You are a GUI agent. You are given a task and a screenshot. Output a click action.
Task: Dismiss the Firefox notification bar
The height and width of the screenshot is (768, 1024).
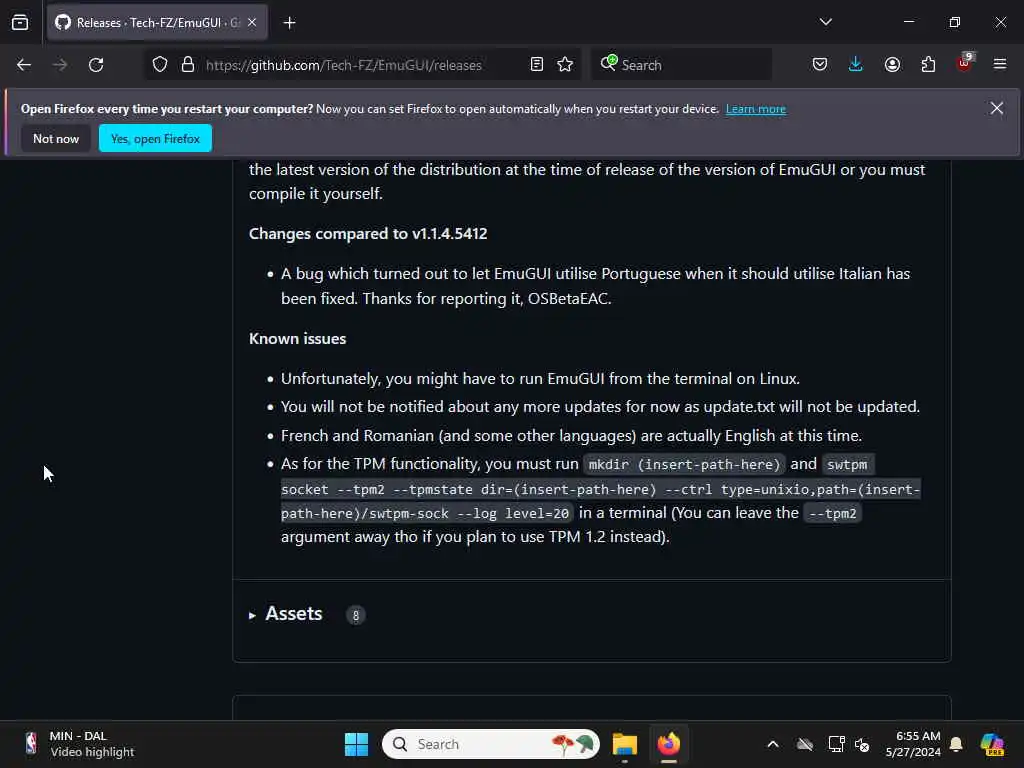tap(997, 108)
